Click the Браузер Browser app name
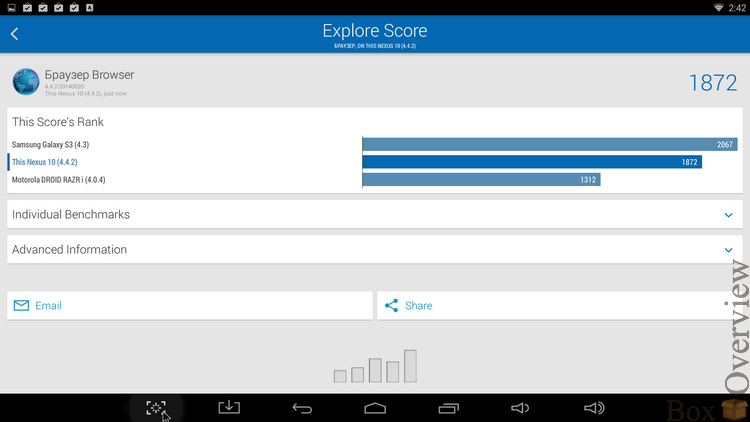Image resolution: width=750 pixels, height=422 pixels. tap(89, 75)
